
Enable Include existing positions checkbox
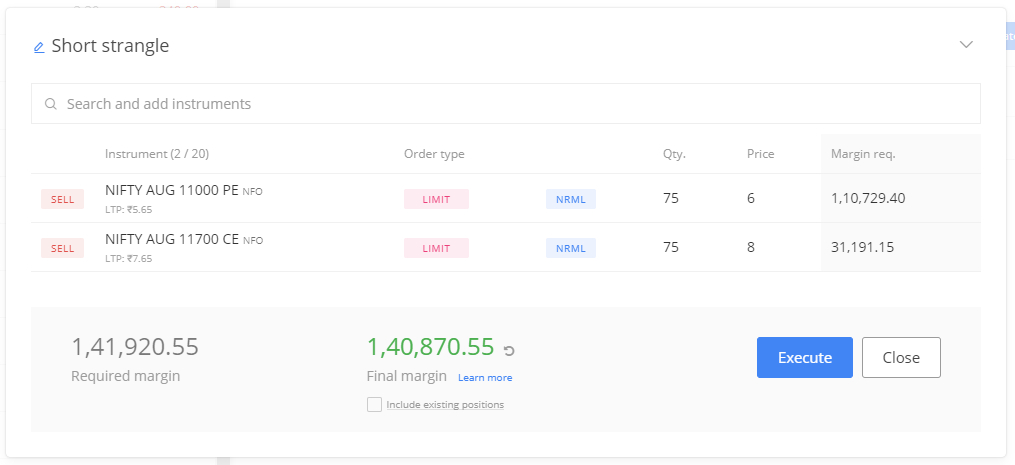click(x=374, y=405)
